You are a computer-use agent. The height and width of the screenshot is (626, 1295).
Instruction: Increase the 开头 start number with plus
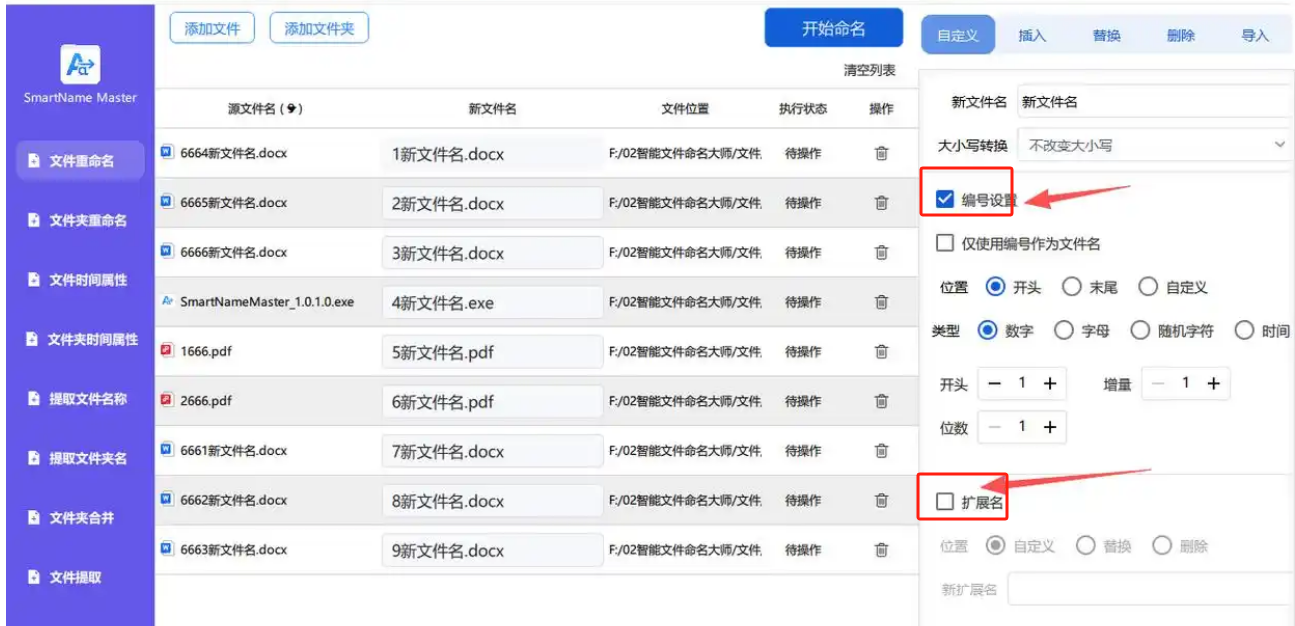tap(1050, 384)
